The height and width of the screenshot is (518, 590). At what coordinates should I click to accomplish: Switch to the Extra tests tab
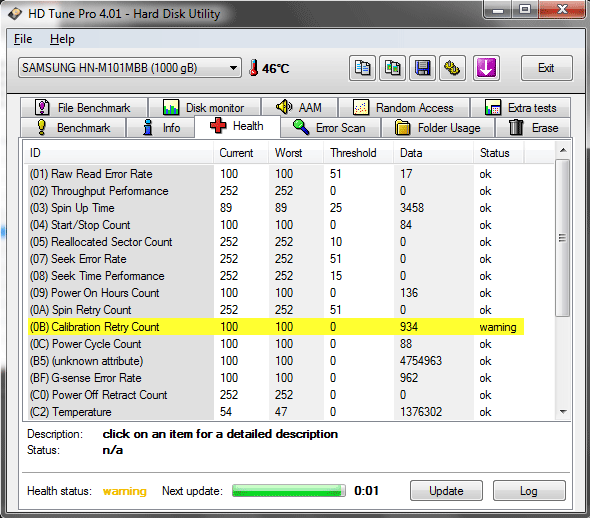[x=521, y=108]
